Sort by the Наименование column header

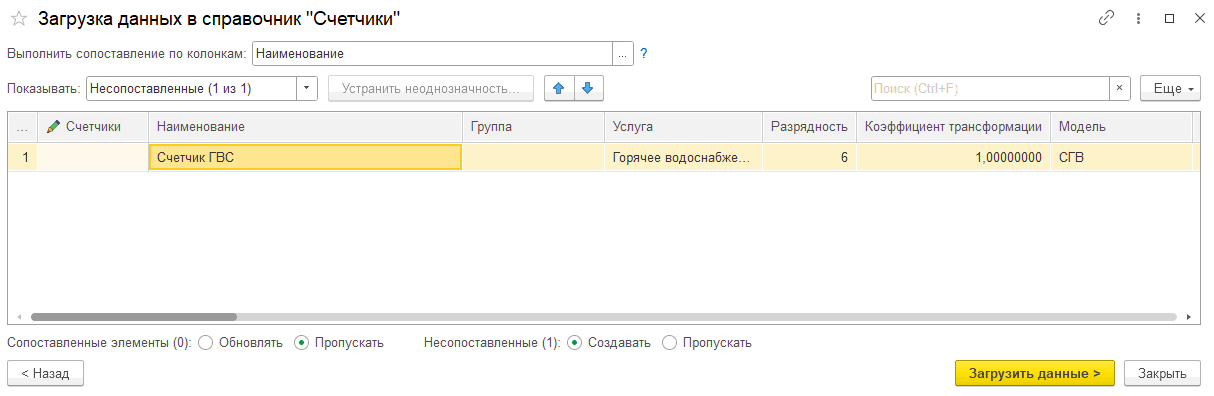pos(305,126)
